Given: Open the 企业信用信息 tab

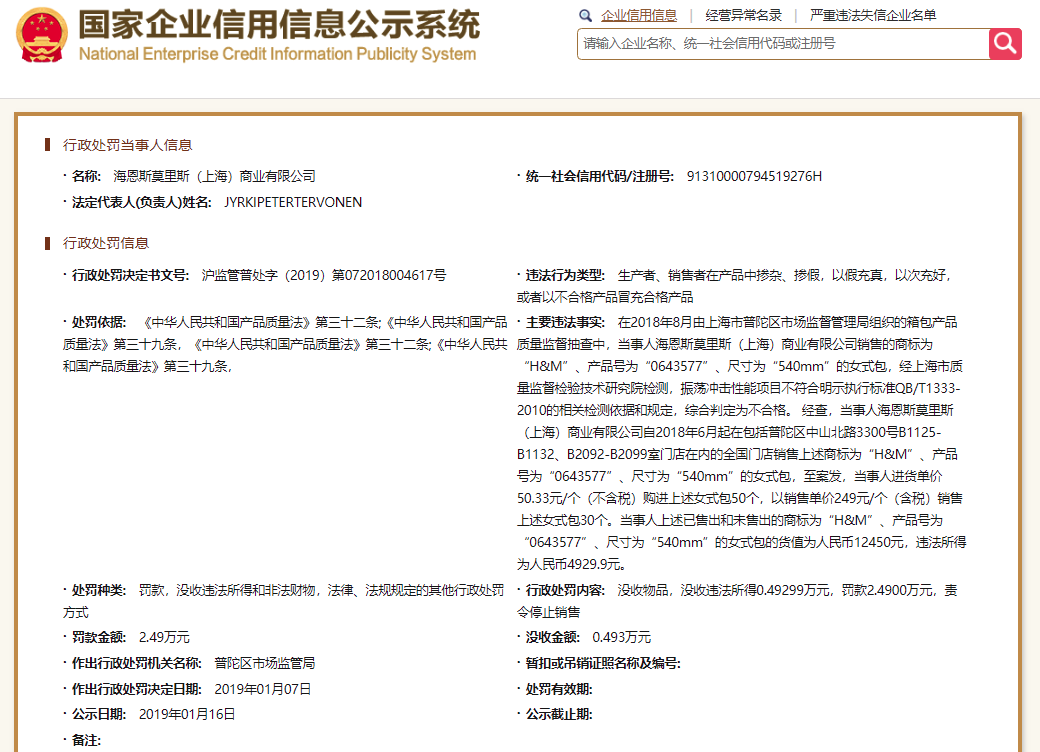Looking at the screenshot, I should [639, 15].
